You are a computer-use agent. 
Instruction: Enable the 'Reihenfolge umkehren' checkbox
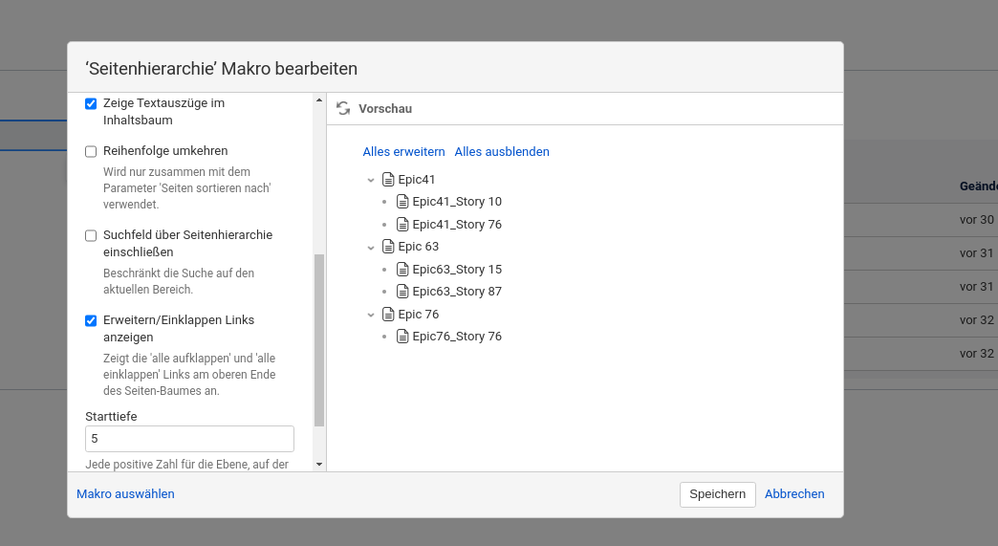(x=91, y=151)
